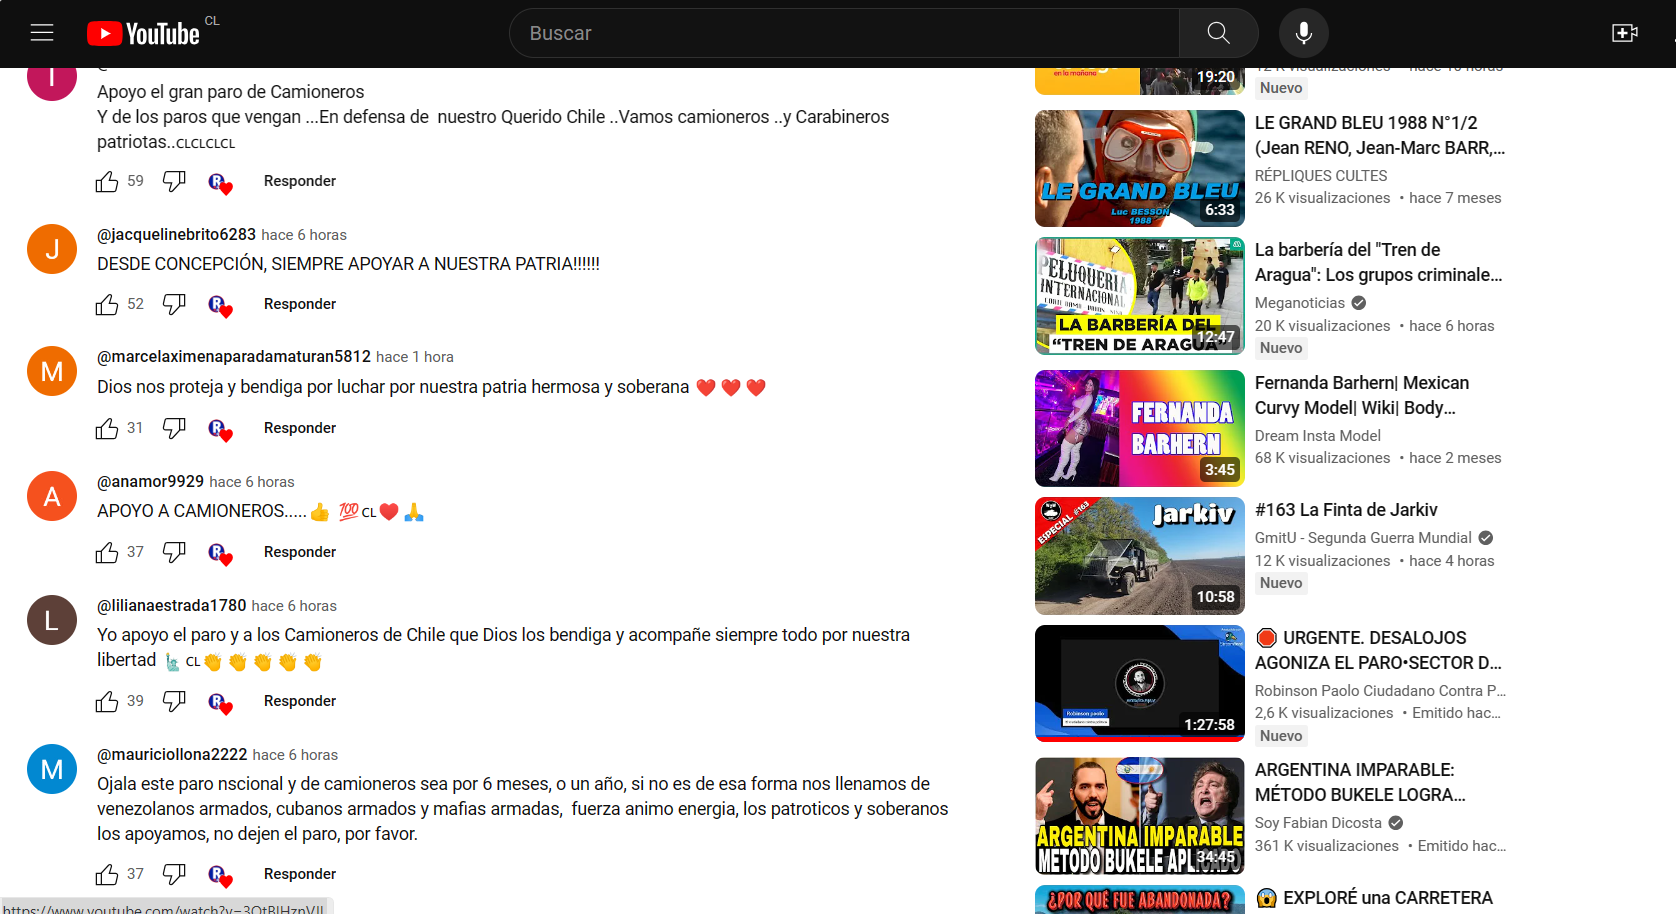This screenshot has height=914, width=1676.
Task: Like the comment with 59 likes
Action: coord(107,182)
